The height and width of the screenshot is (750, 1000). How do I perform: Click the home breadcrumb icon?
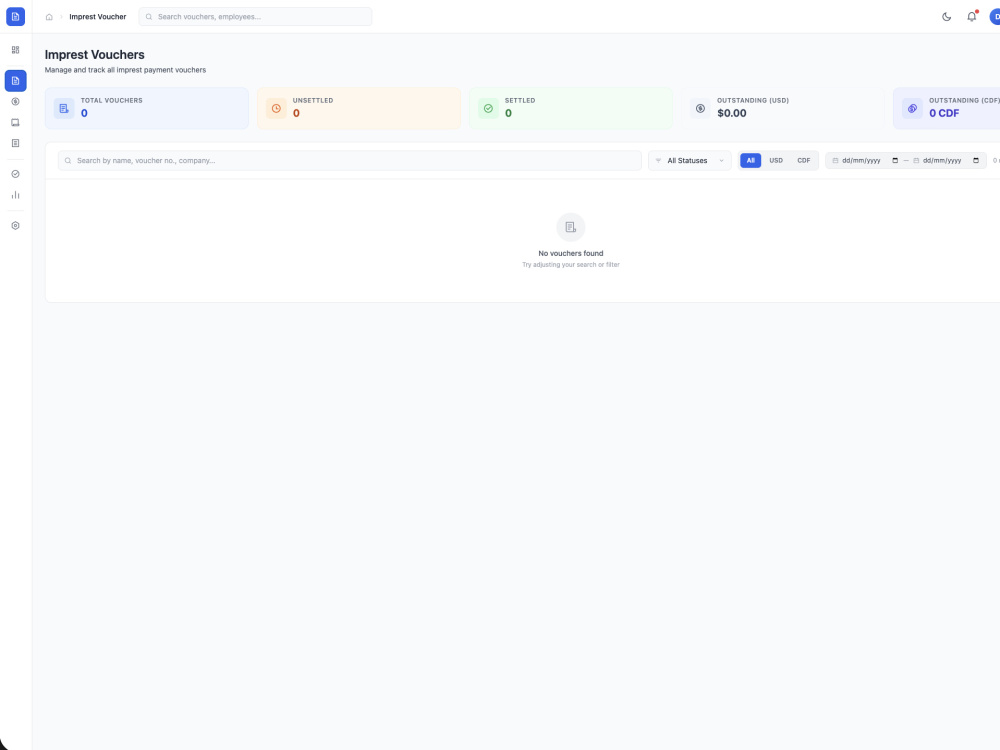click(x=49, y=17)
